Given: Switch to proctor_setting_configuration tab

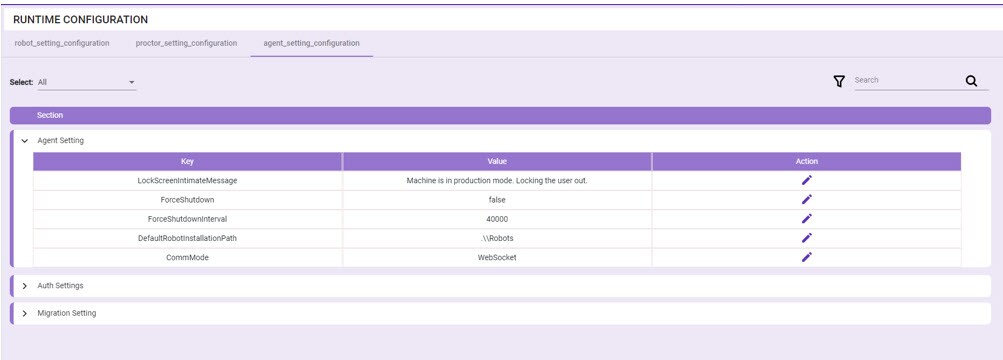Looking at the screenshot, I should coord(186,43).
